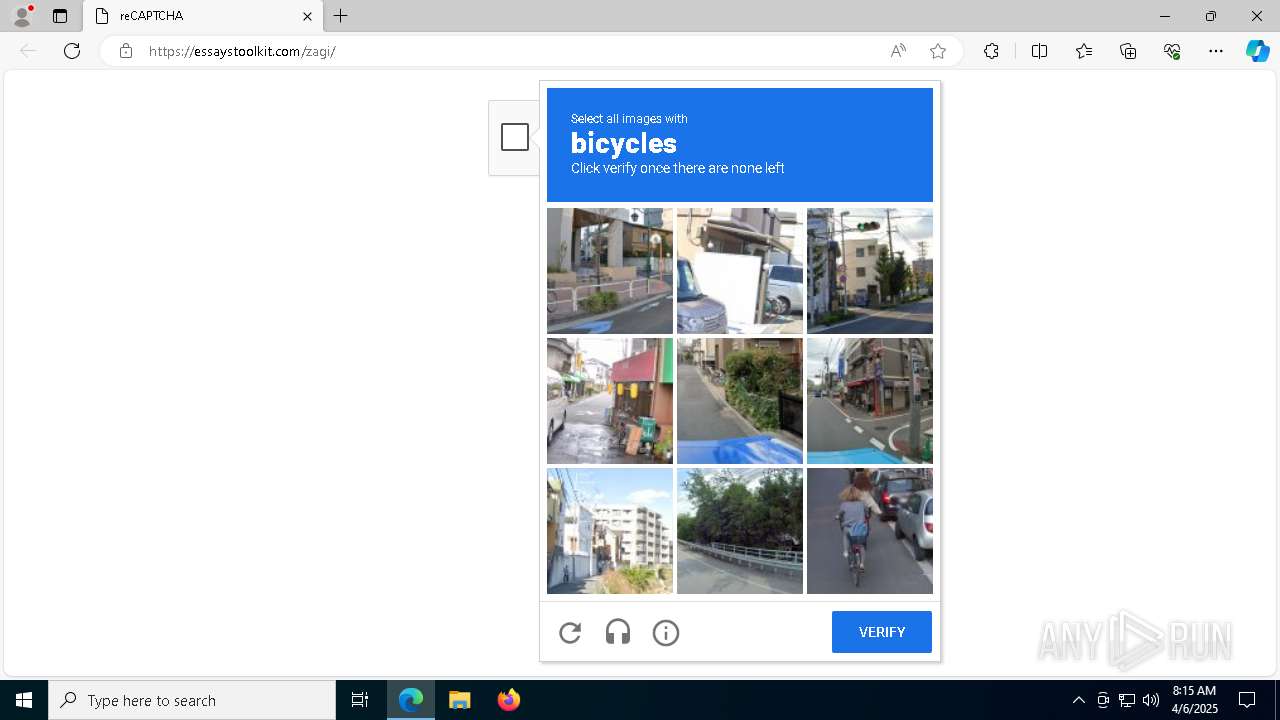Click the taskbar search box
Viewport: 1280px width, 720px height.
192,700
